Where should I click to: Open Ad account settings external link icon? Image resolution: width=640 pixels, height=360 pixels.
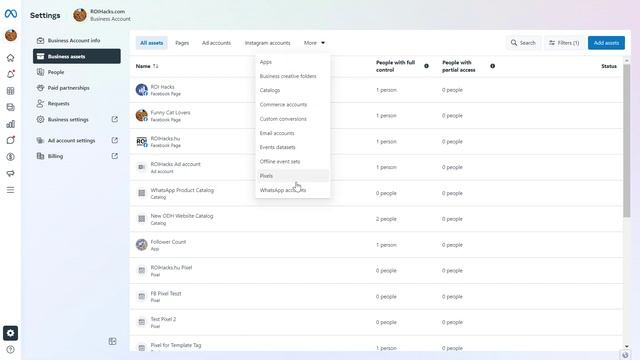click(x=115, y=140)
